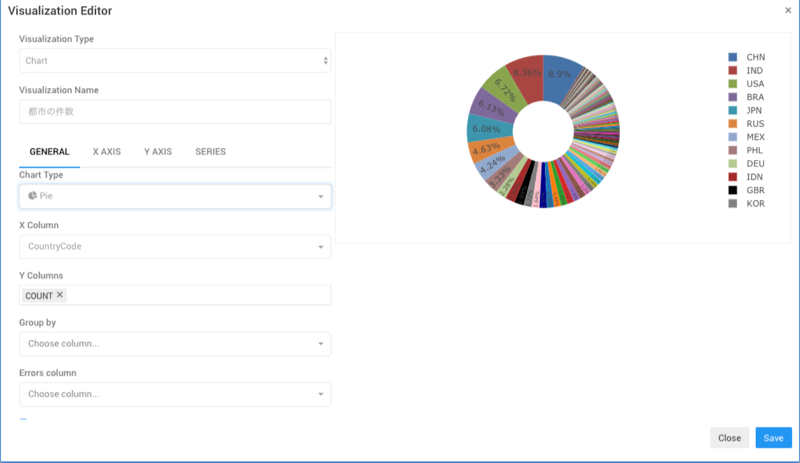Screen dimensions: 800x463
Task: Switch to the Y AXIS tab
Action: click(158, 152)
